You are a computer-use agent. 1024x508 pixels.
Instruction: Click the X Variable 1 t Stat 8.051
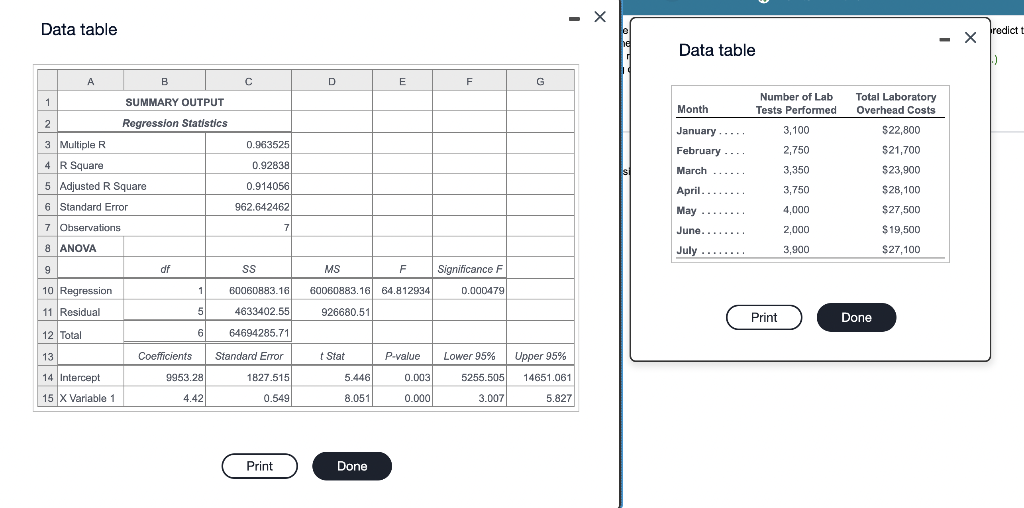[358, 398]
